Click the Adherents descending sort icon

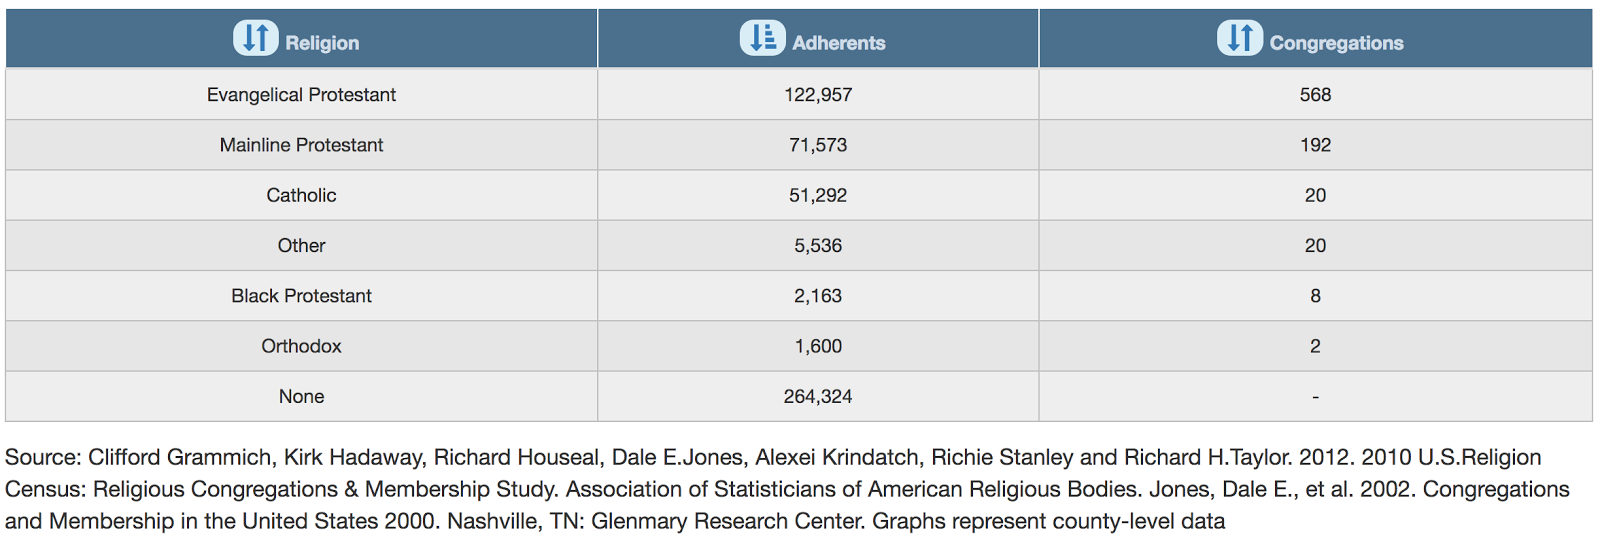click(x=762, y=38)
